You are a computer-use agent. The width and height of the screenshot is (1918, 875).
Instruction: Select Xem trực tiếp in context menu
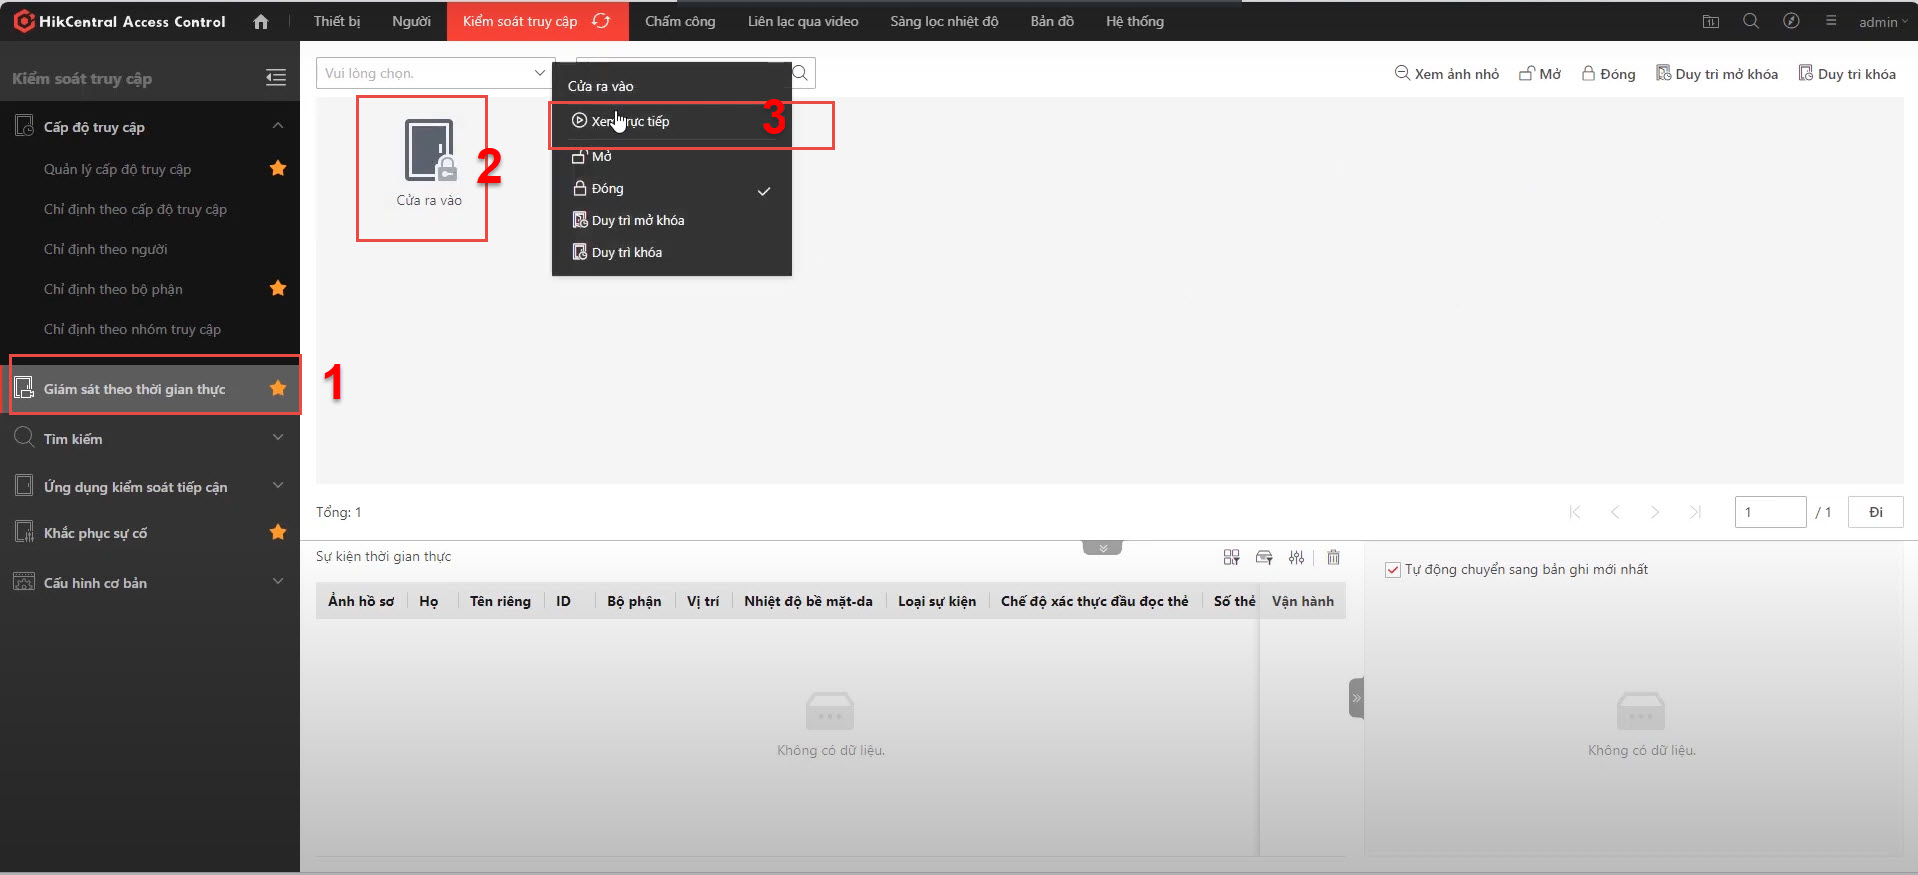click(630, 121)
